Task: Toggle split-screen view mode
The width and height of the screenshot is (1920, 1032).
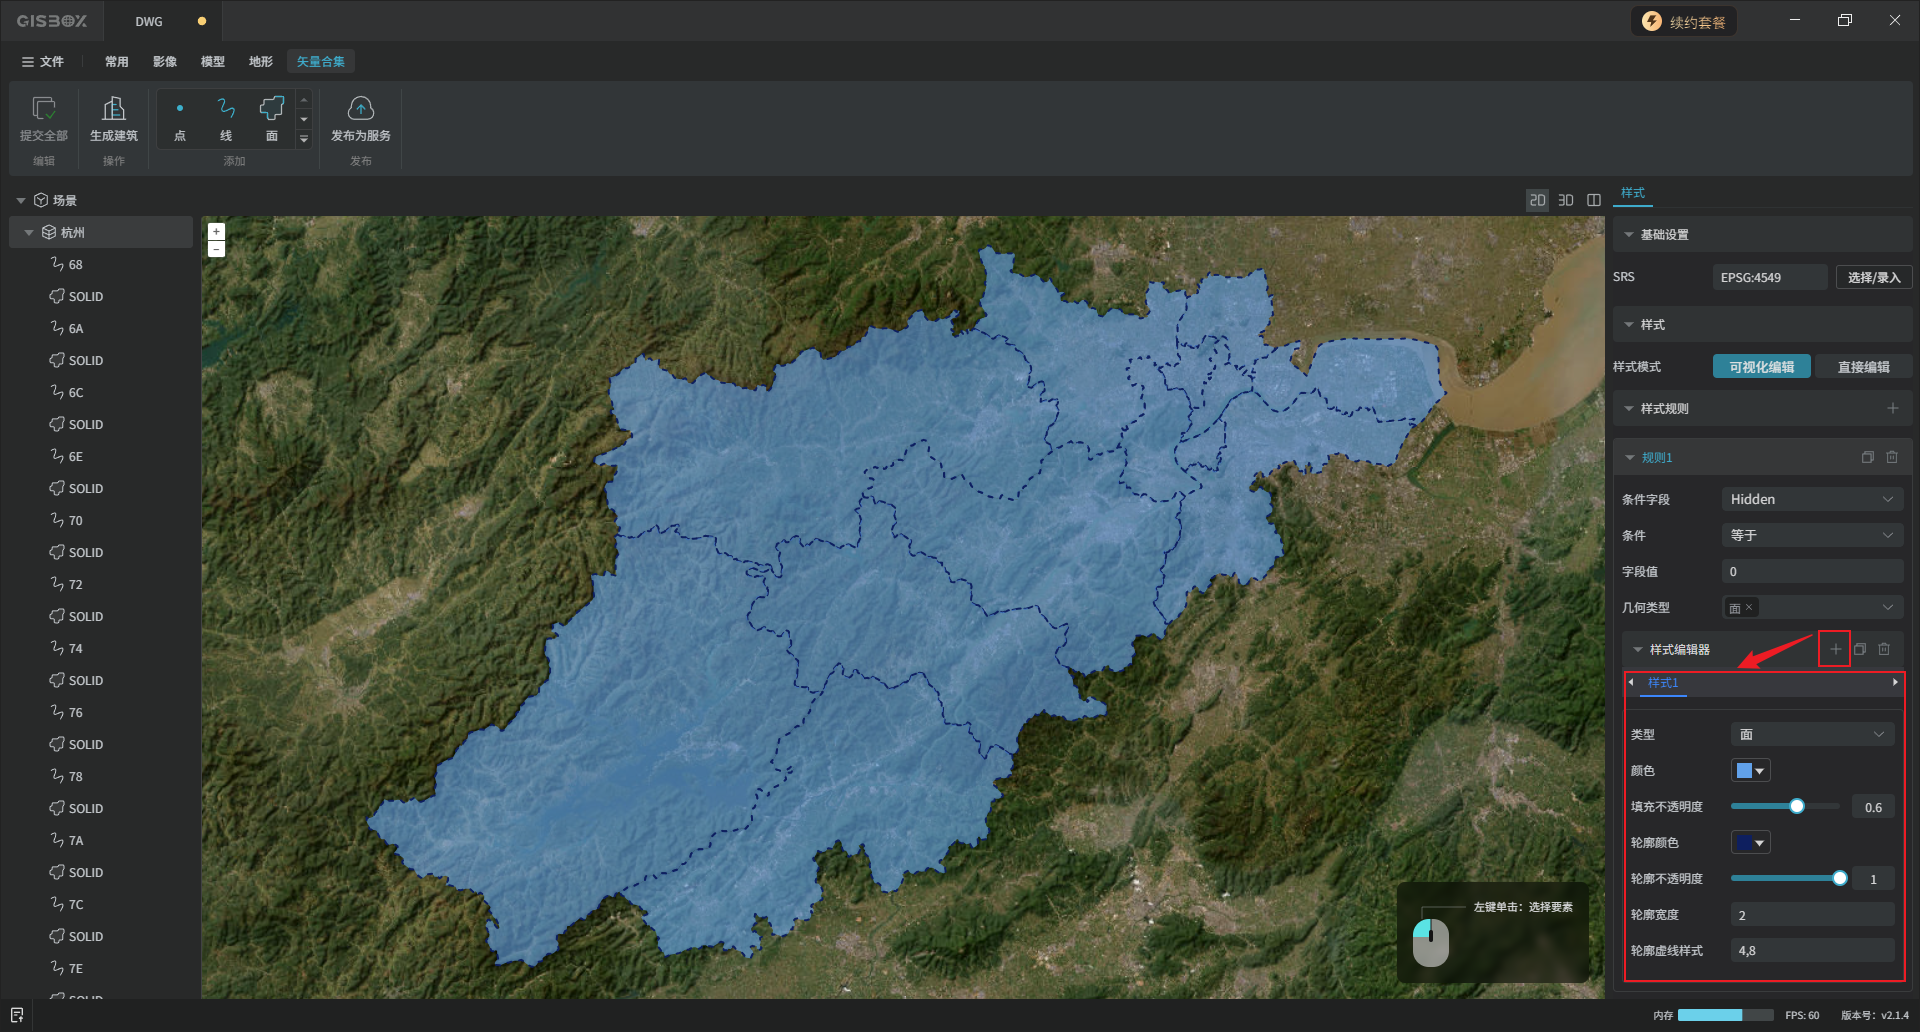Action: (1594, 200)
